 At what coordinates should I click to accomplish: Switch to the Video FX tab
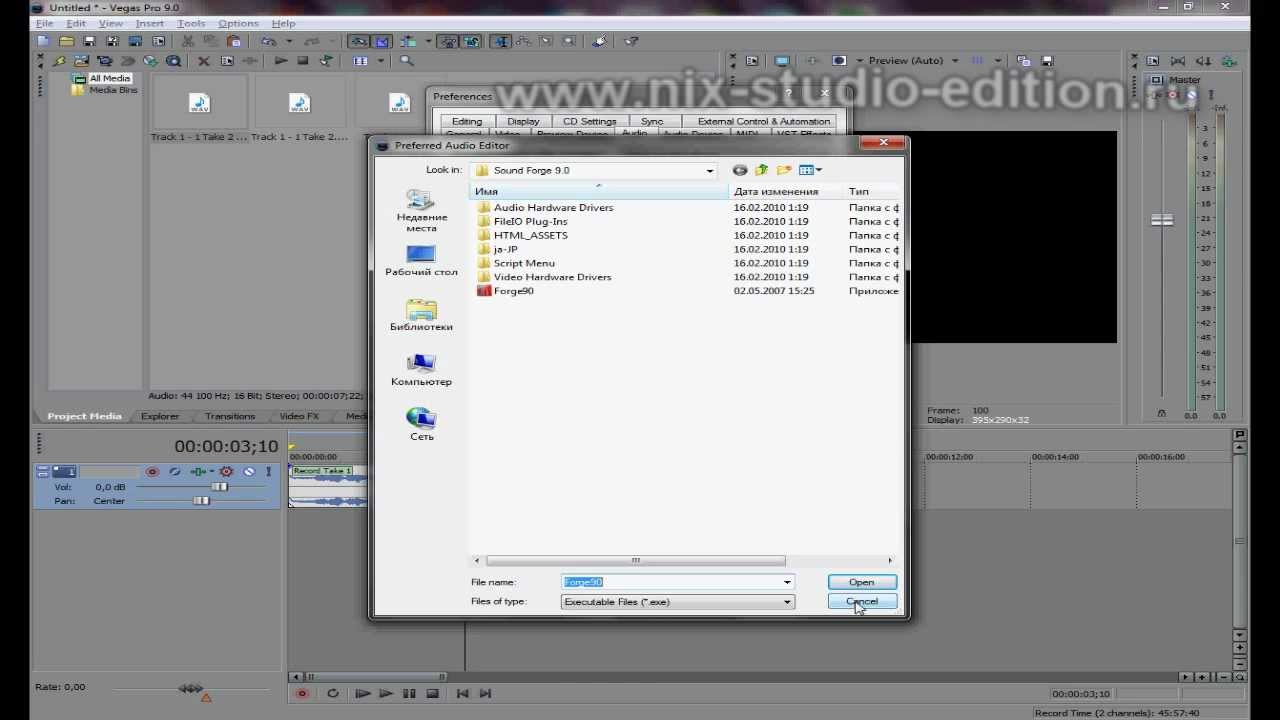point(299,416)
